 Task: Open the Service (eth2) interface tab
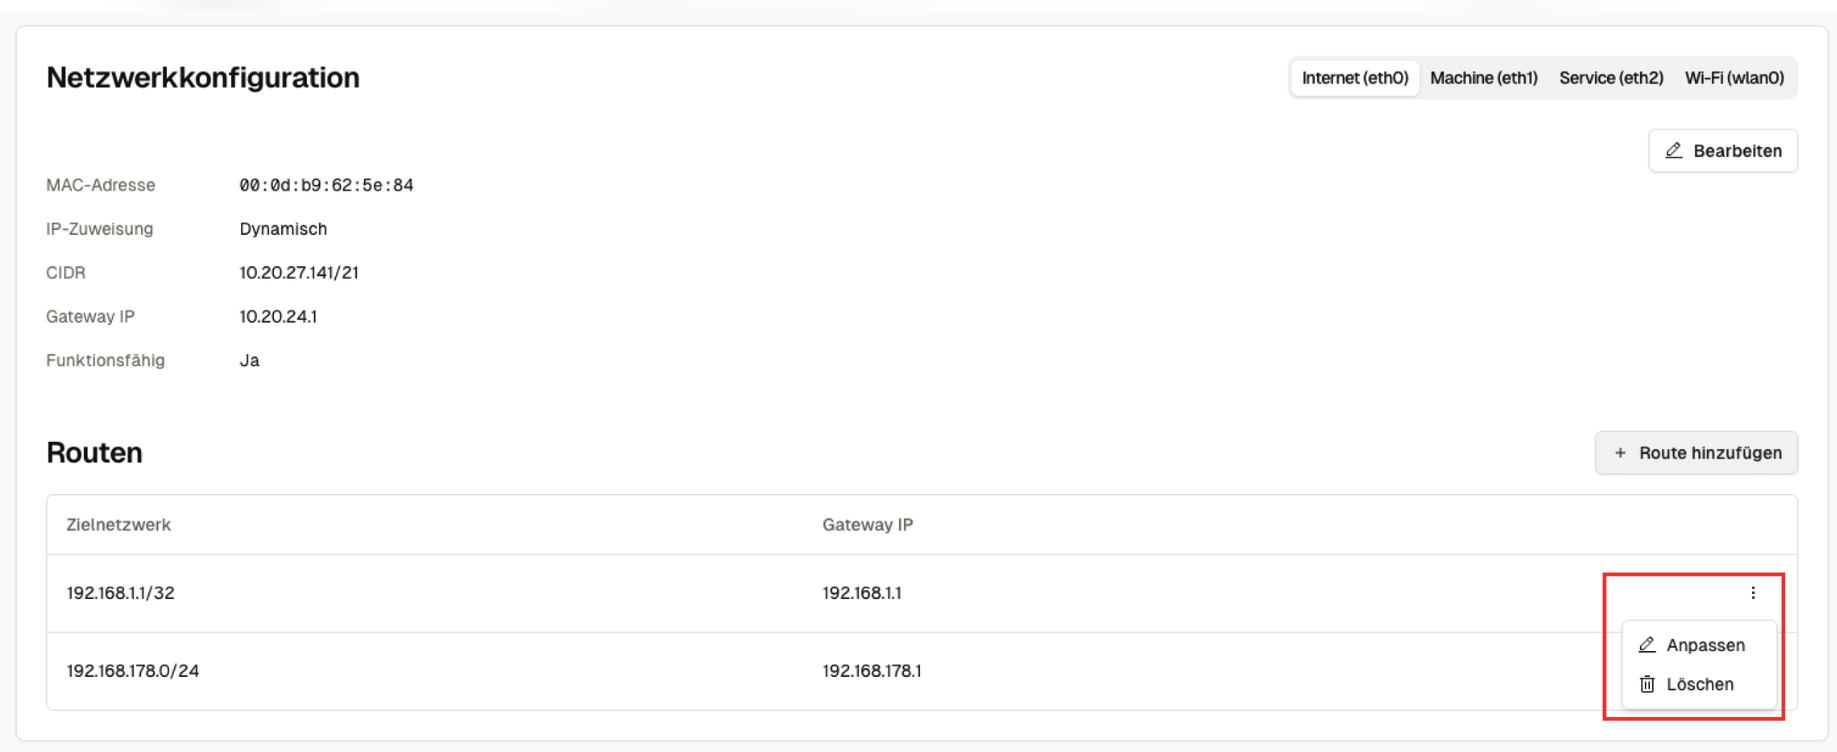[x=1610, y=78]
